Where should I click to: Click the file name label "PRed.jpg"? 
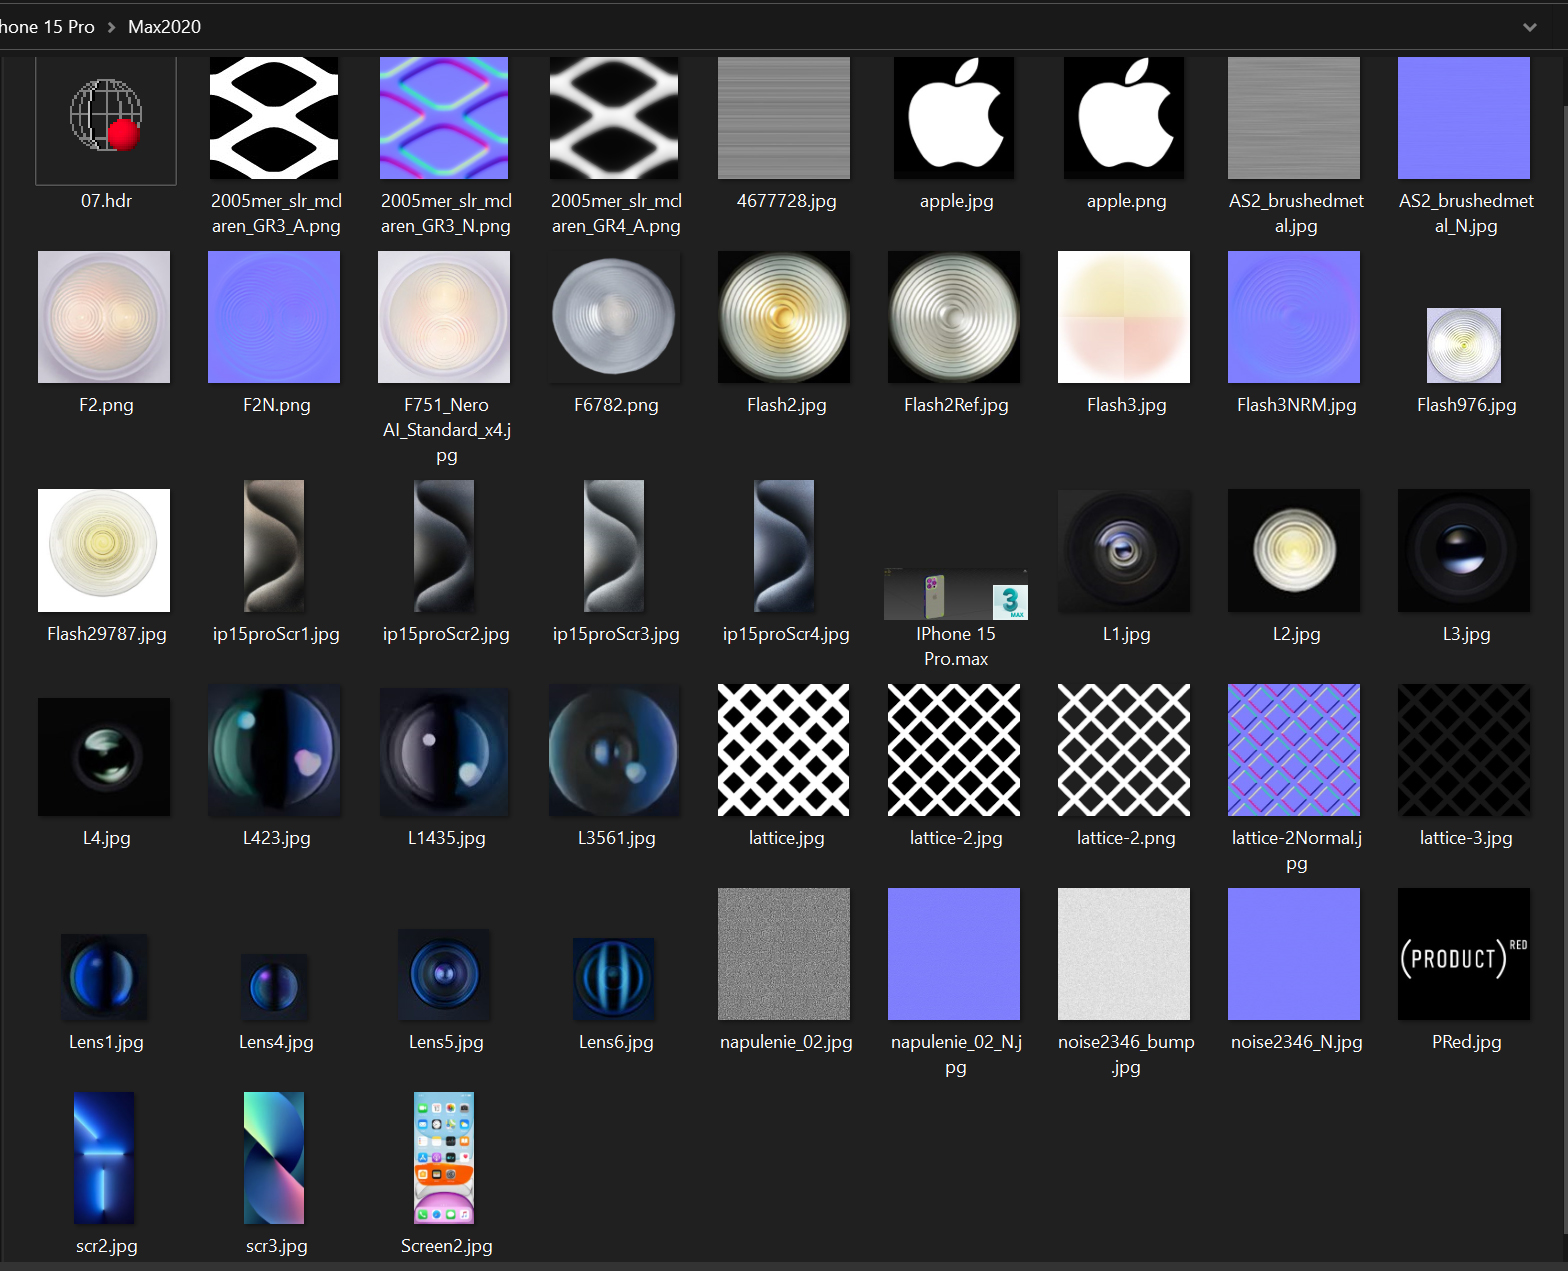point(1466,1042)
